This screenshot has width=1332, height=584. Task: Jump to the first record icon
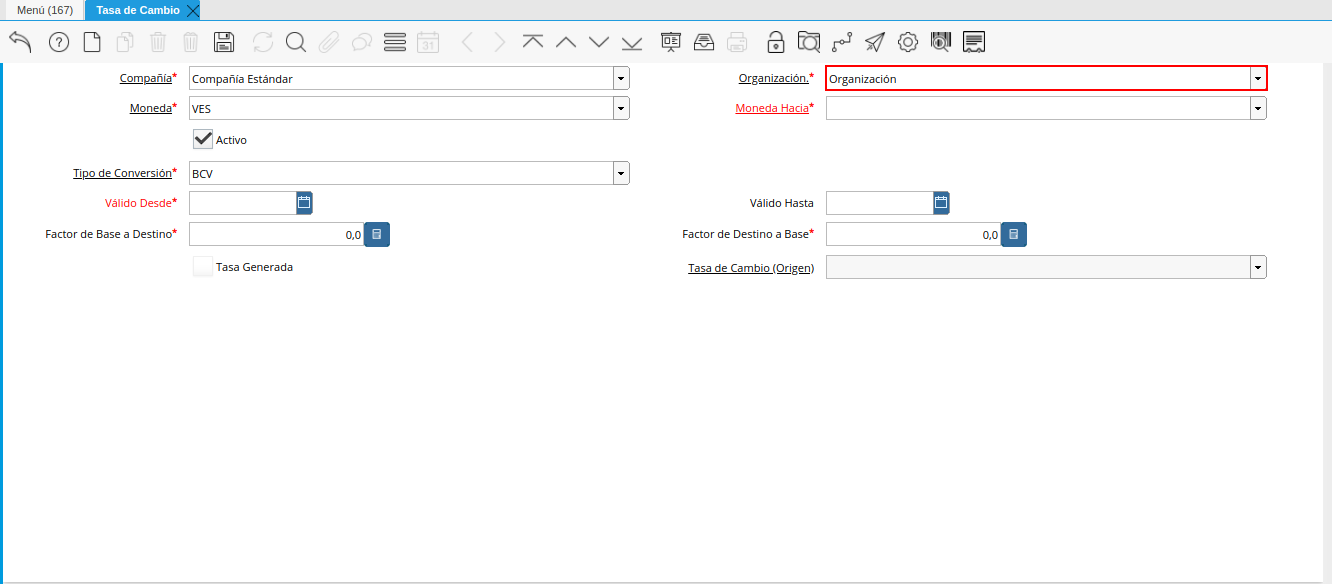pos(533,42)
